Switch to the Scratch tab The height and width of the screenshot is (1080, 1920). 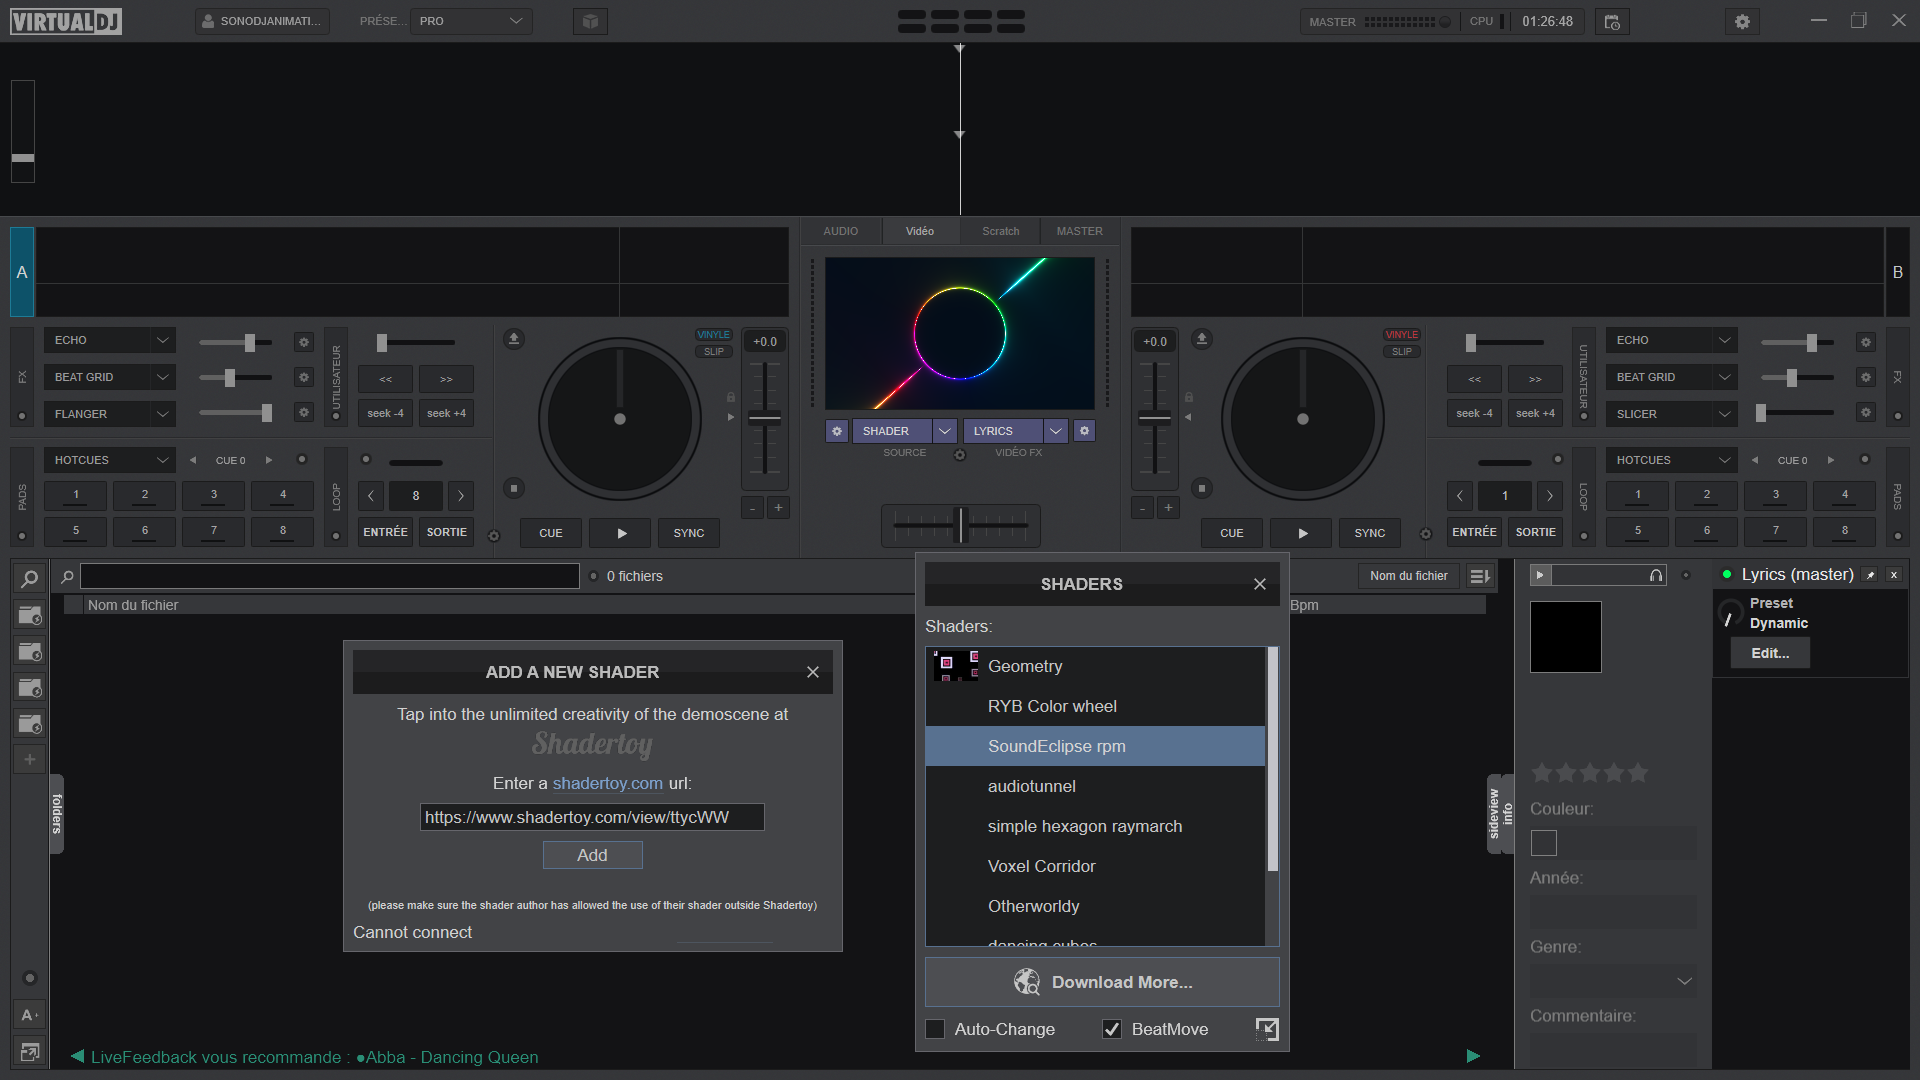1000,231
